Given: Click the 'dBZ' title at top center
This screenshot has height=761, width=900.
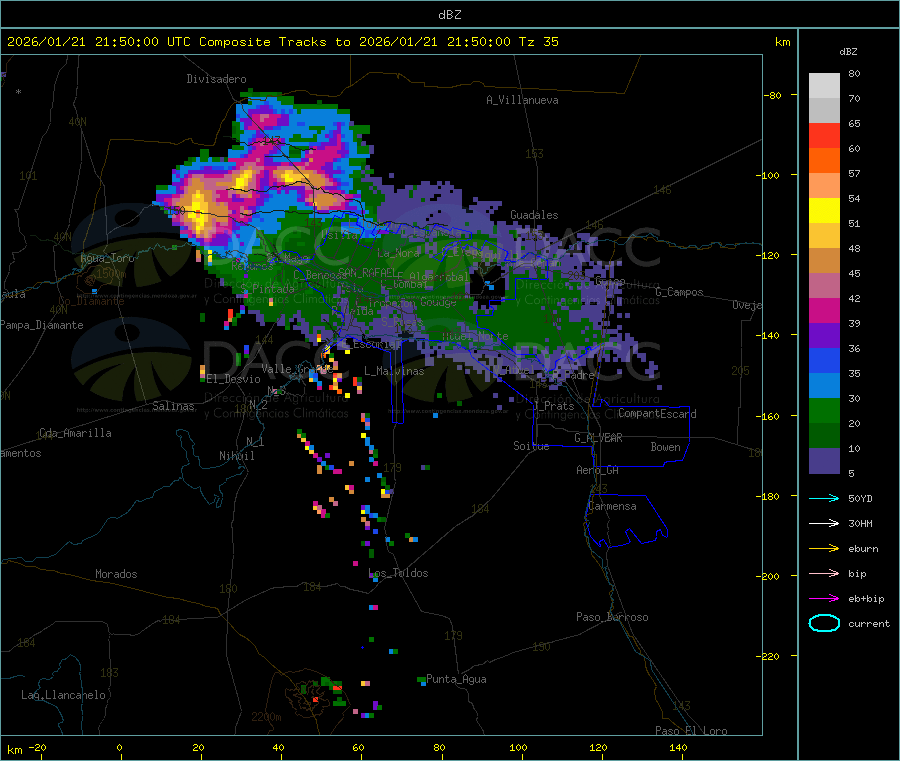Looking at the screenshot, I should [449, 15].
